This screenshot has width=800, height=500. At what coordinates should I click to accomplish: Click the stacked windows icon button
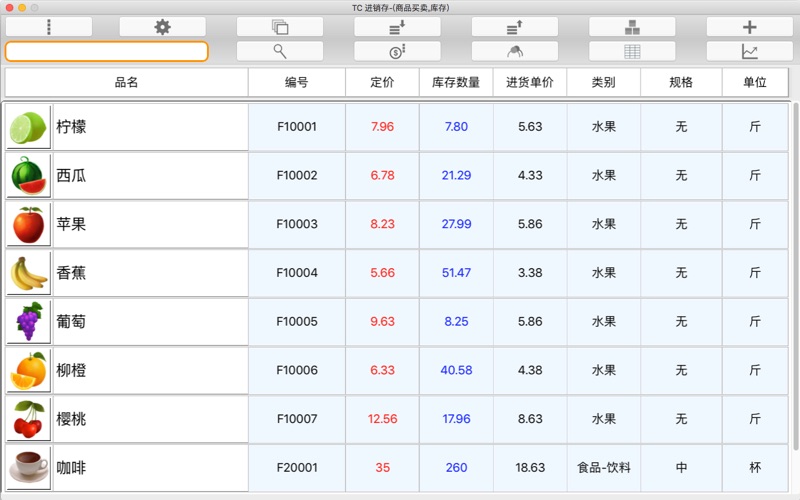[280, 27]
